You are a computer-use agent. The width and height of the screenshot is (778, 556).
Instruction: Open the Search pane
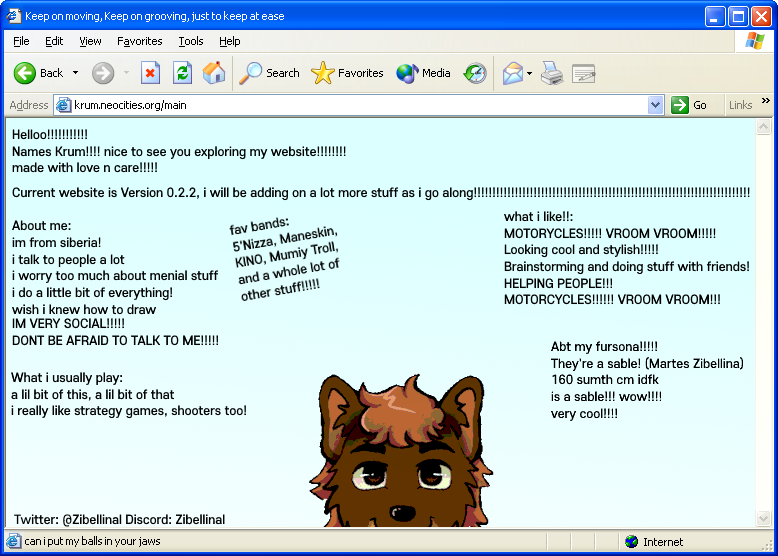pos(270,73)
